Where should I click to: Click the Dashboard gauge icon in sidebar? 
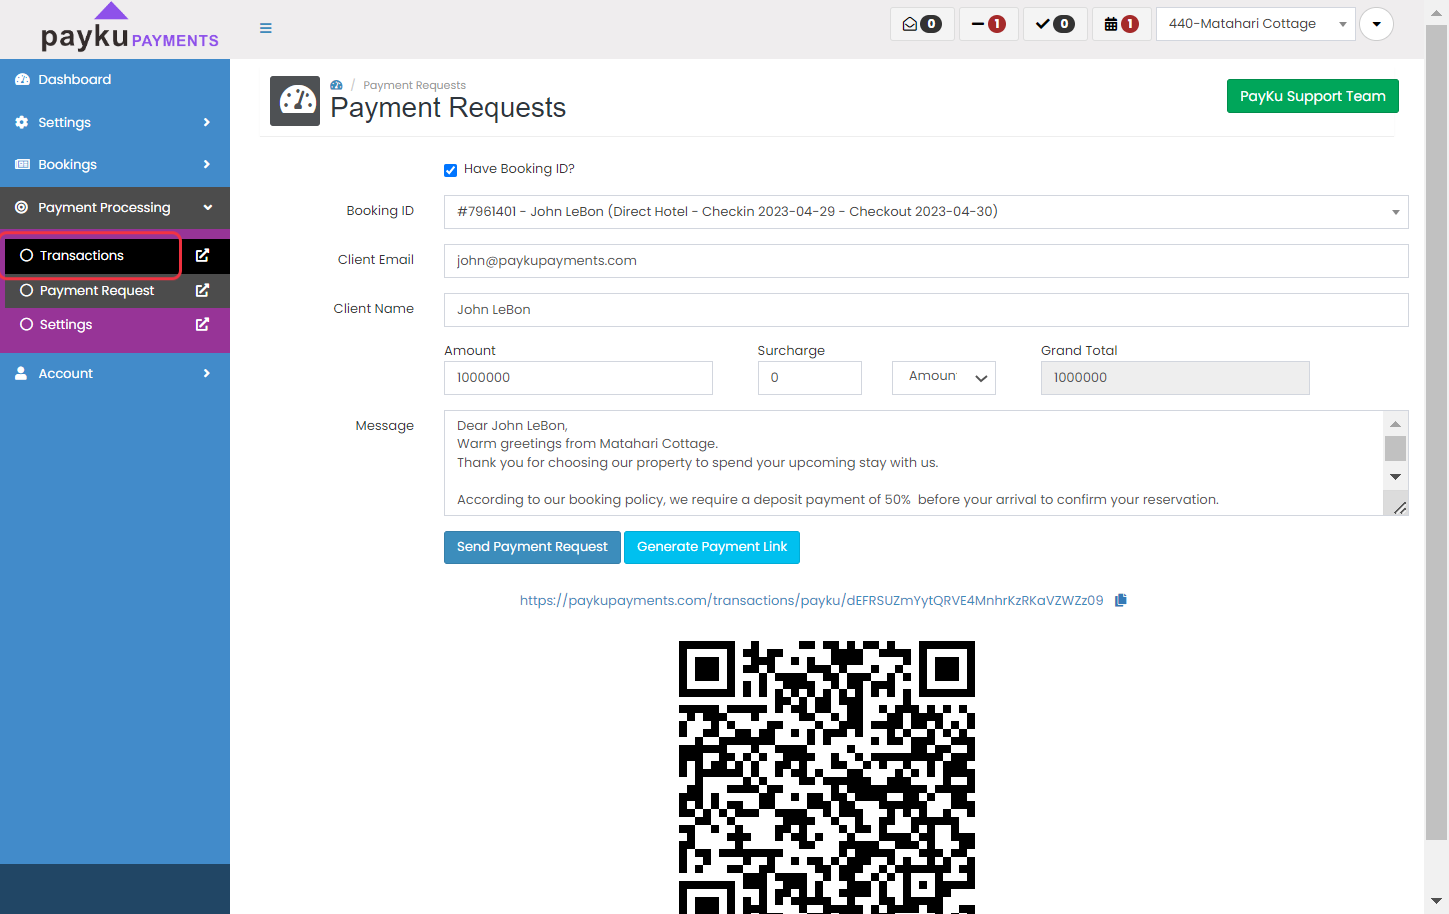click(22, 79)
